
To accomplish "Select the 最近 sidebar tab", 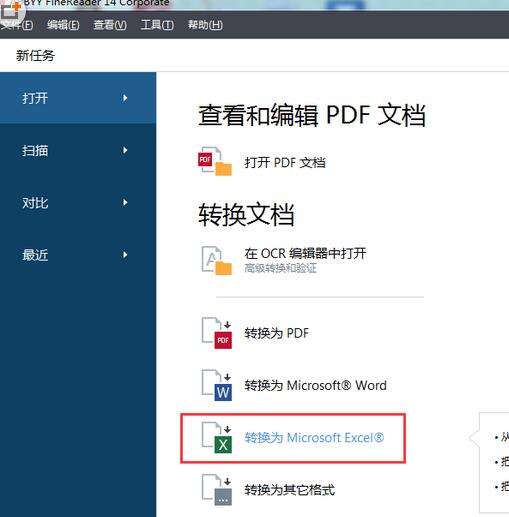I will (78, 255).
